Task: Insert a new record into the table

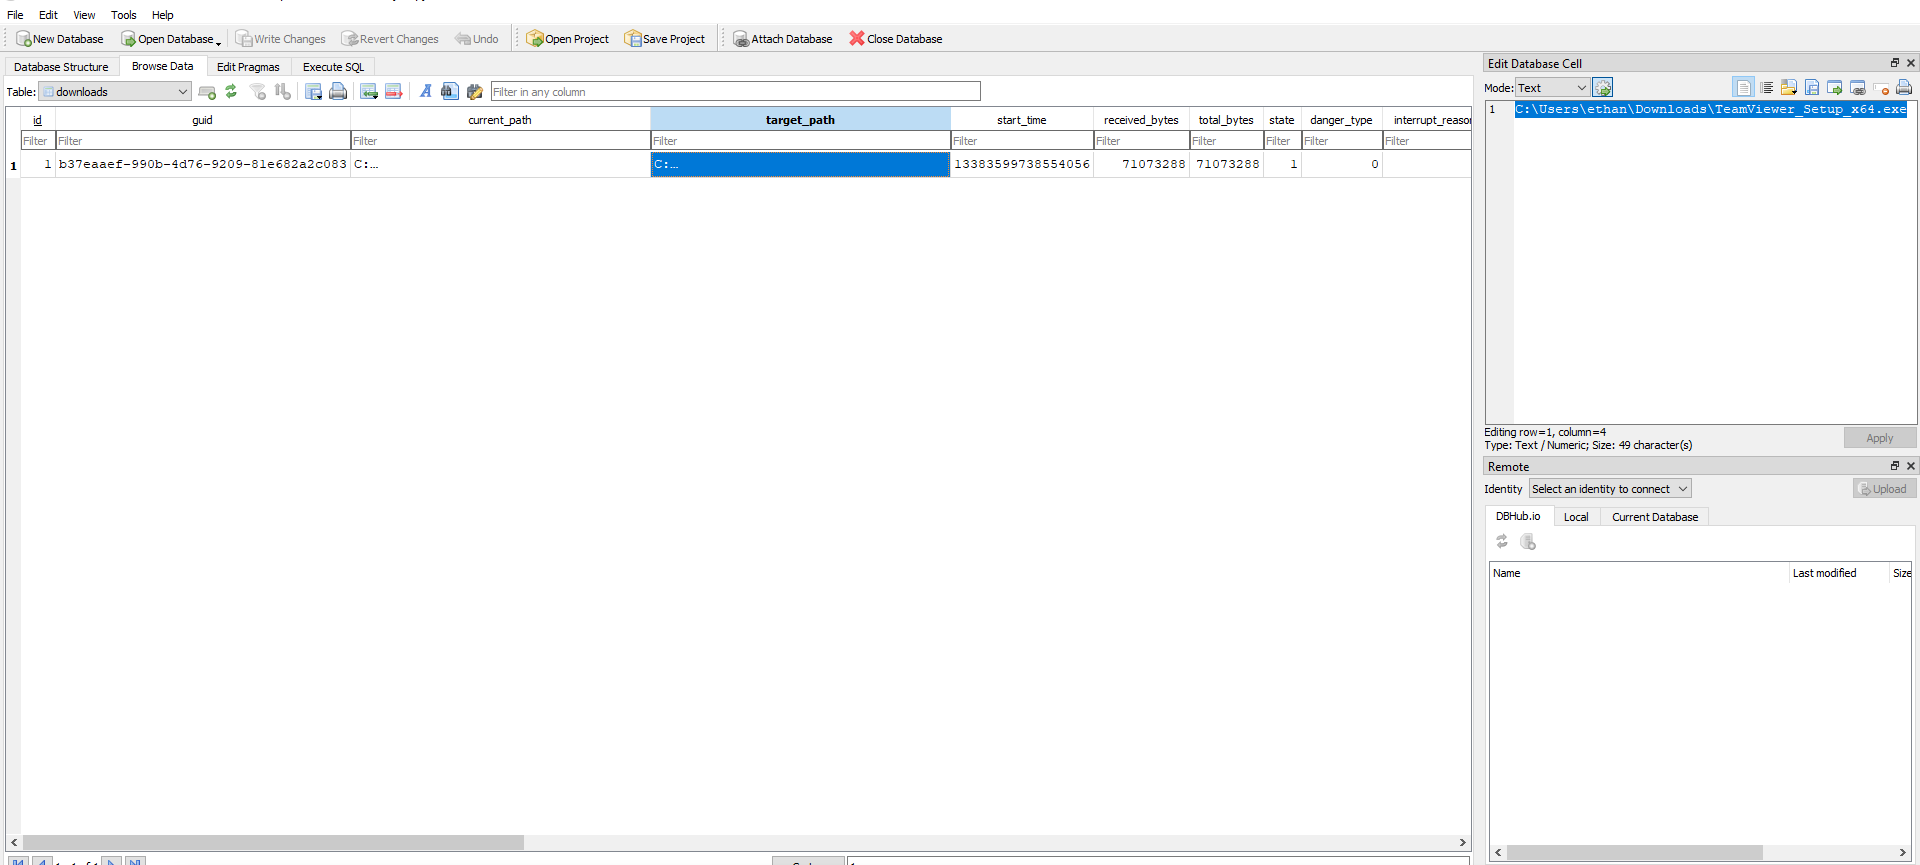Action: coord(369,92)
